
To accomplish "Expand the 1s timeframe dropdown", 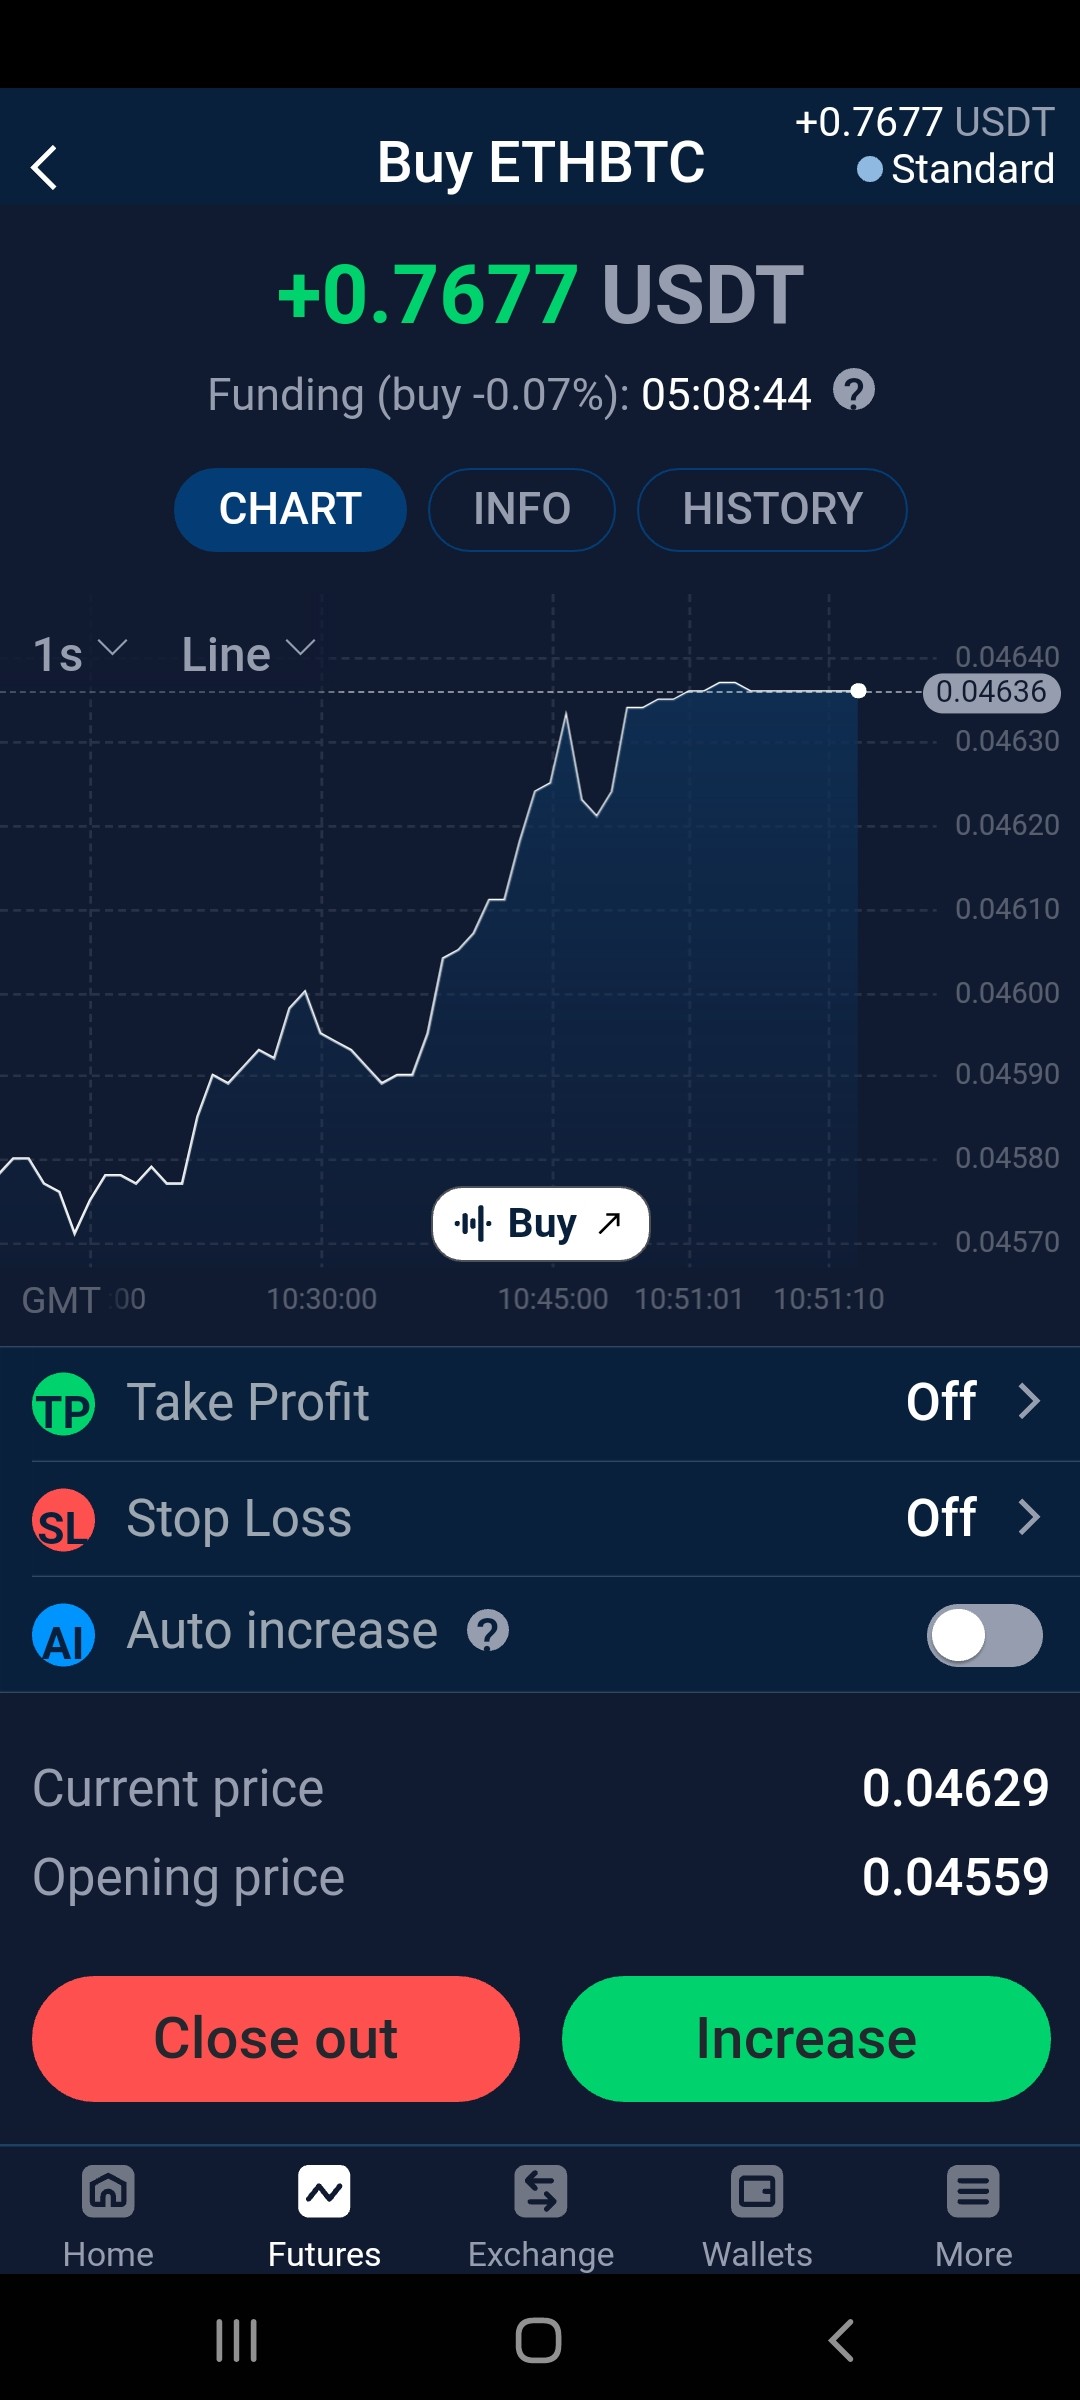I will pyautogui.click(x=80, y=654).
